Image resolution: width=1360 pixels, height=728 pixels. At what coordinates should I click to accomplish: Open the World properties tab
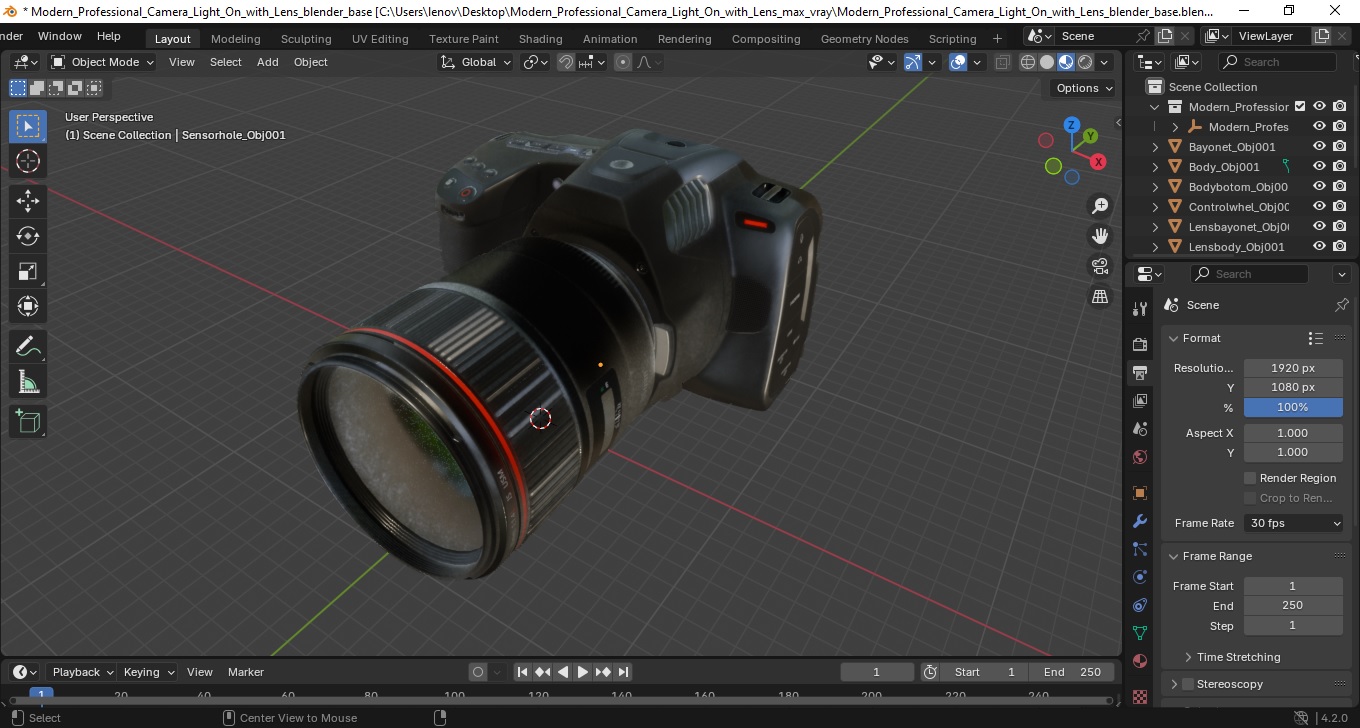pos(1139,458)
